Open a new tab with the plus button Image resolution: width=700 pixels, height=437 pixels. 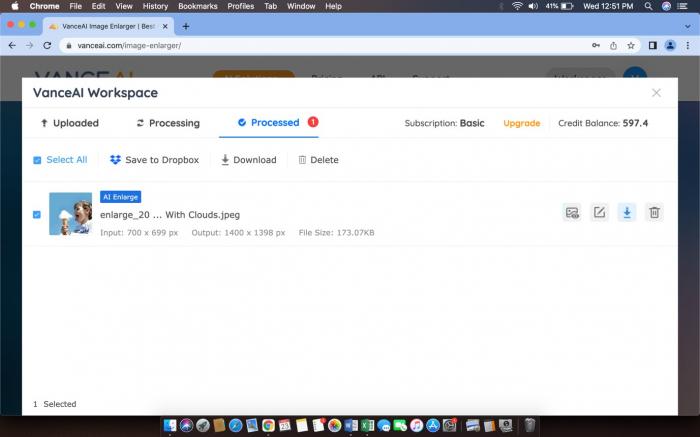tap(186, 26)
